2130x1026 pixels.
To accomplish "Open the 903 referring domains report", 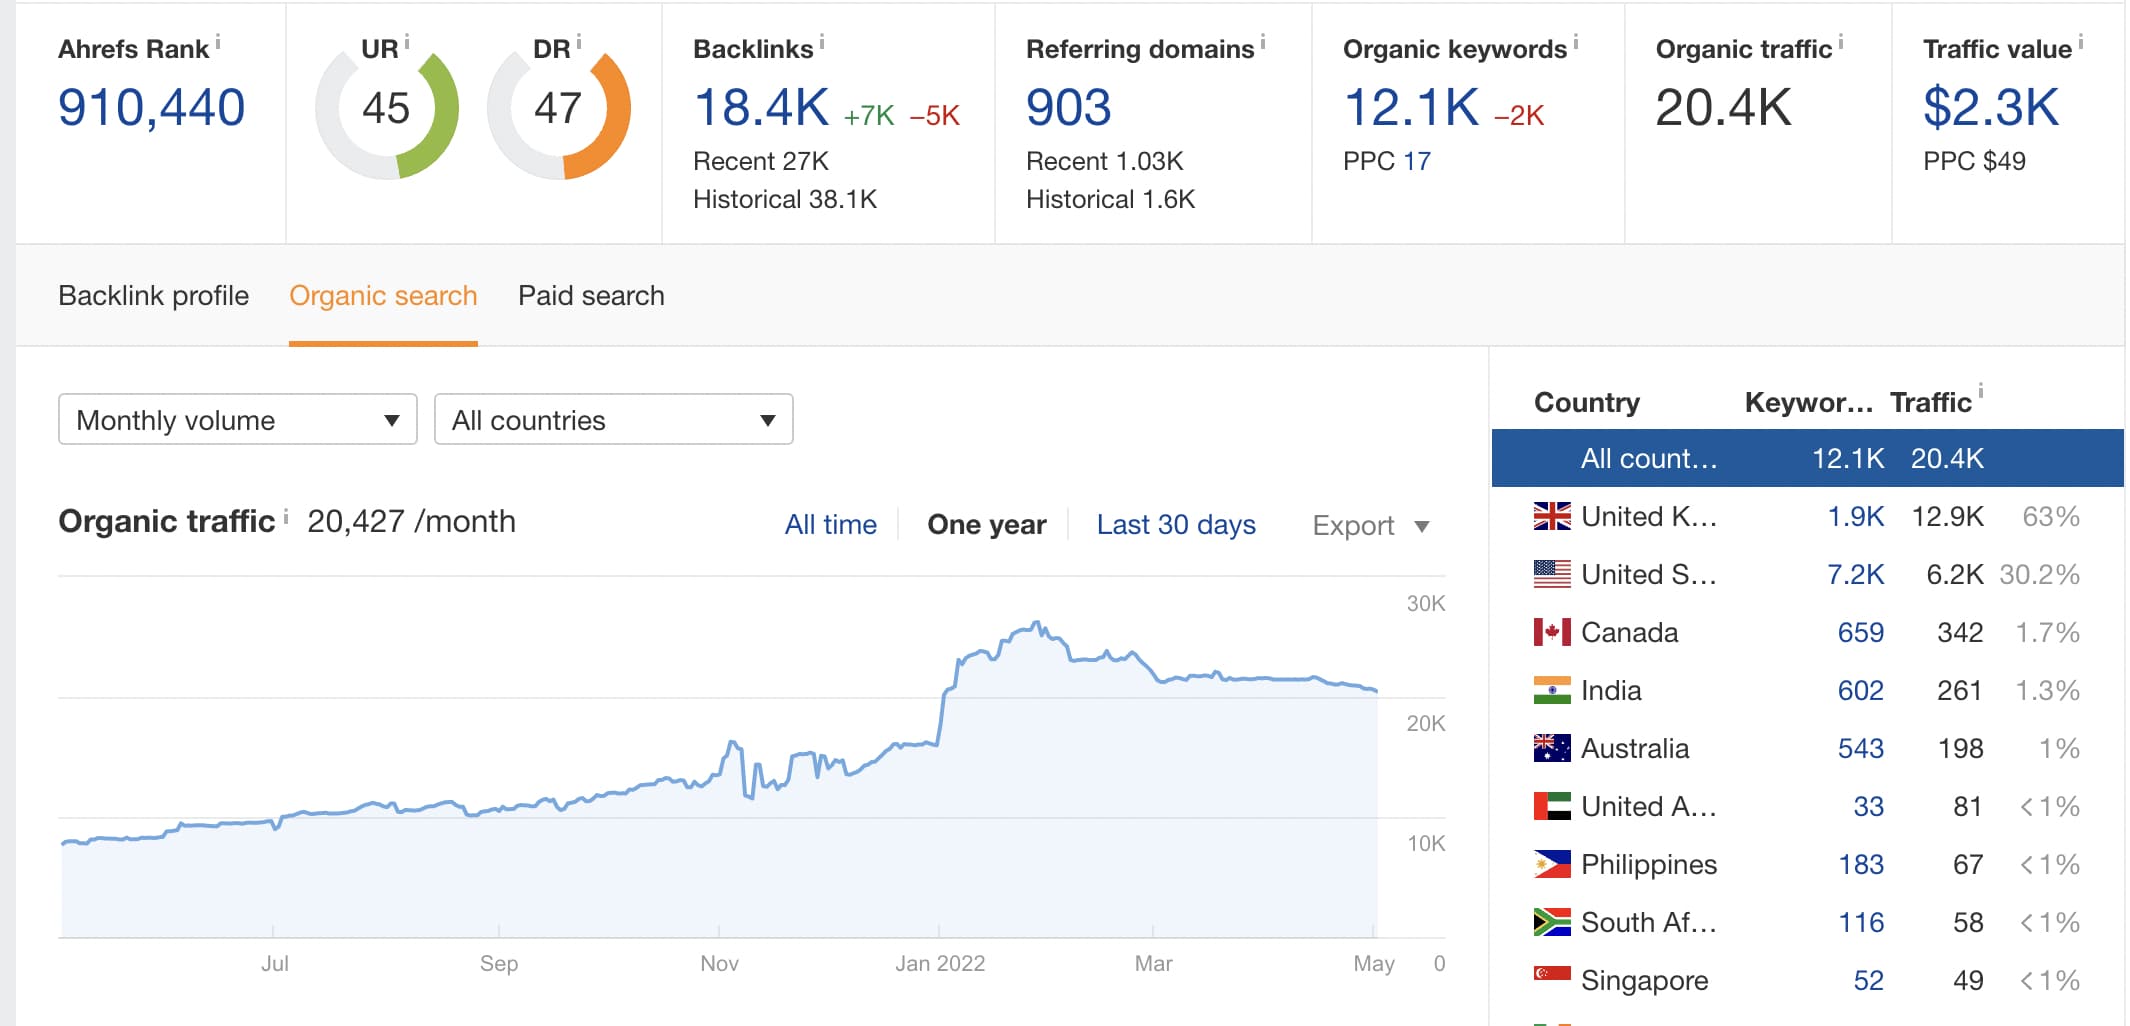I will pyautogui.click(x=1068, y=108).
